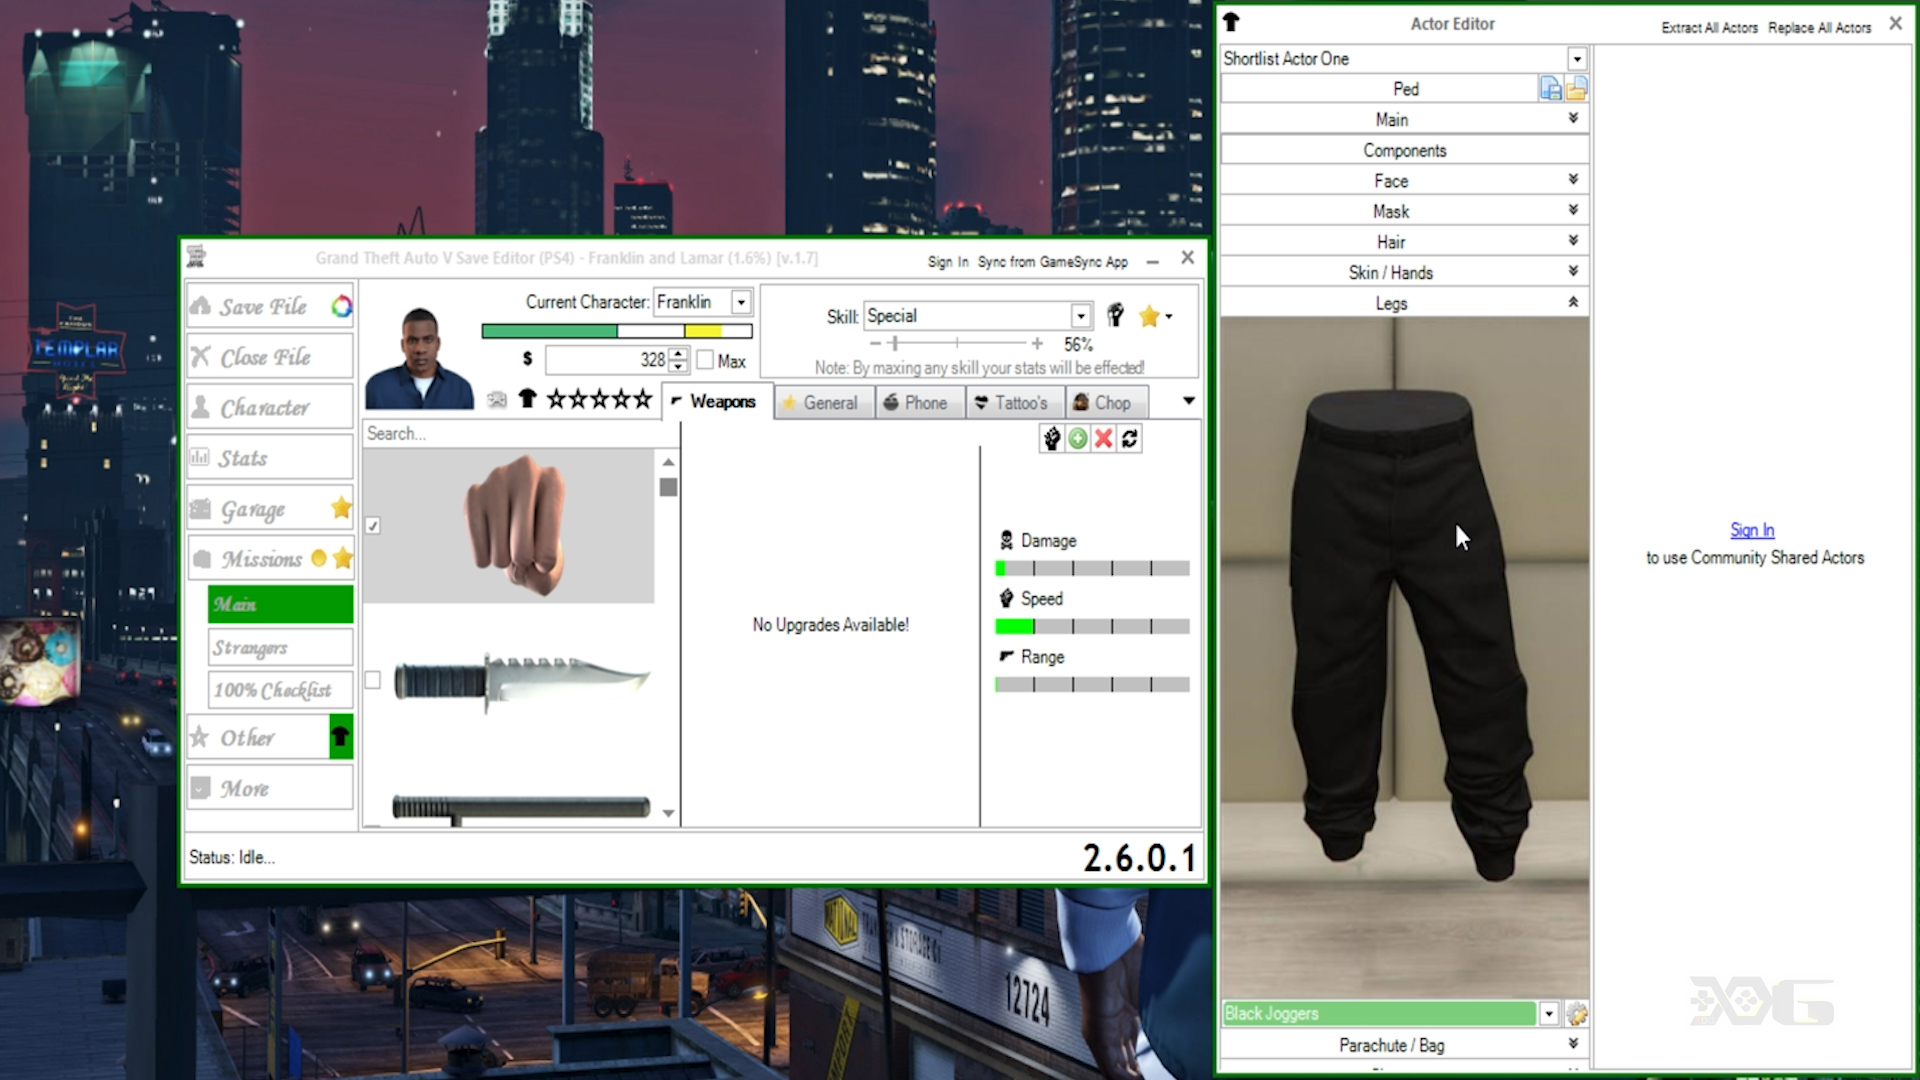Toggle the Max money checkbox

pyautogui.click(x=704, y=360)
